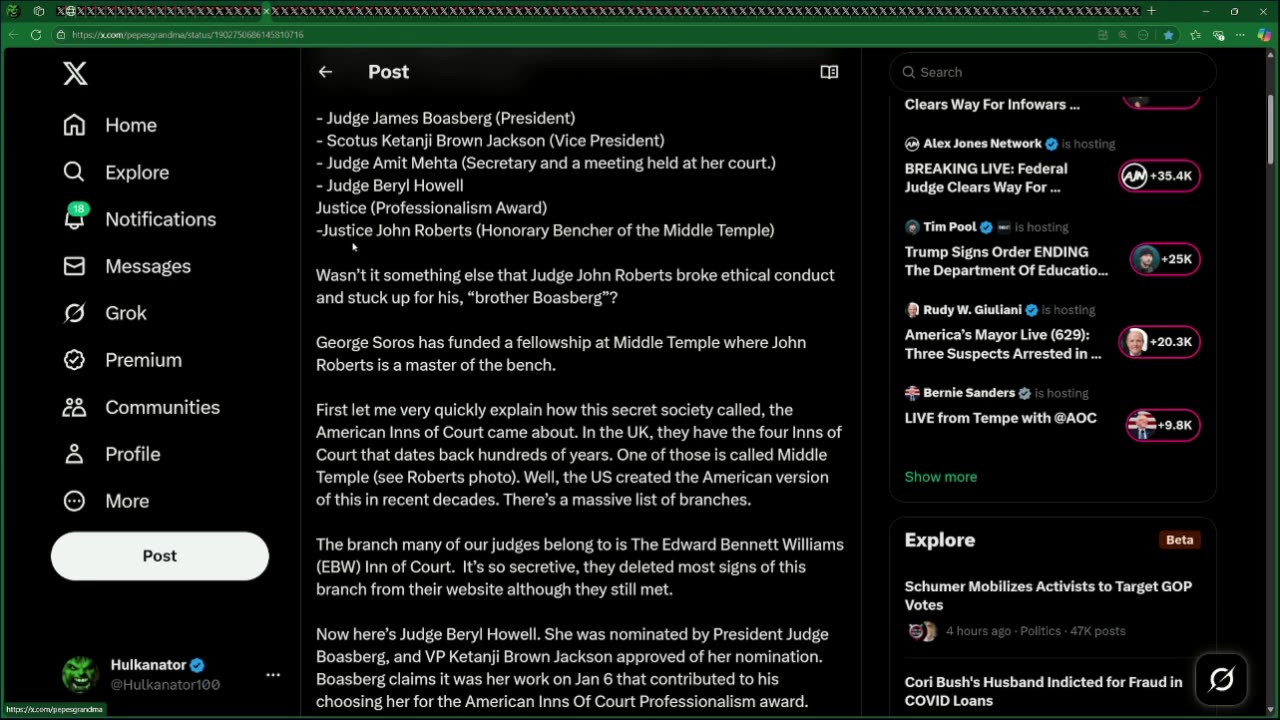Open the Home timeline
This screenshot has width=1280, height=720.
tap(110, 125)
